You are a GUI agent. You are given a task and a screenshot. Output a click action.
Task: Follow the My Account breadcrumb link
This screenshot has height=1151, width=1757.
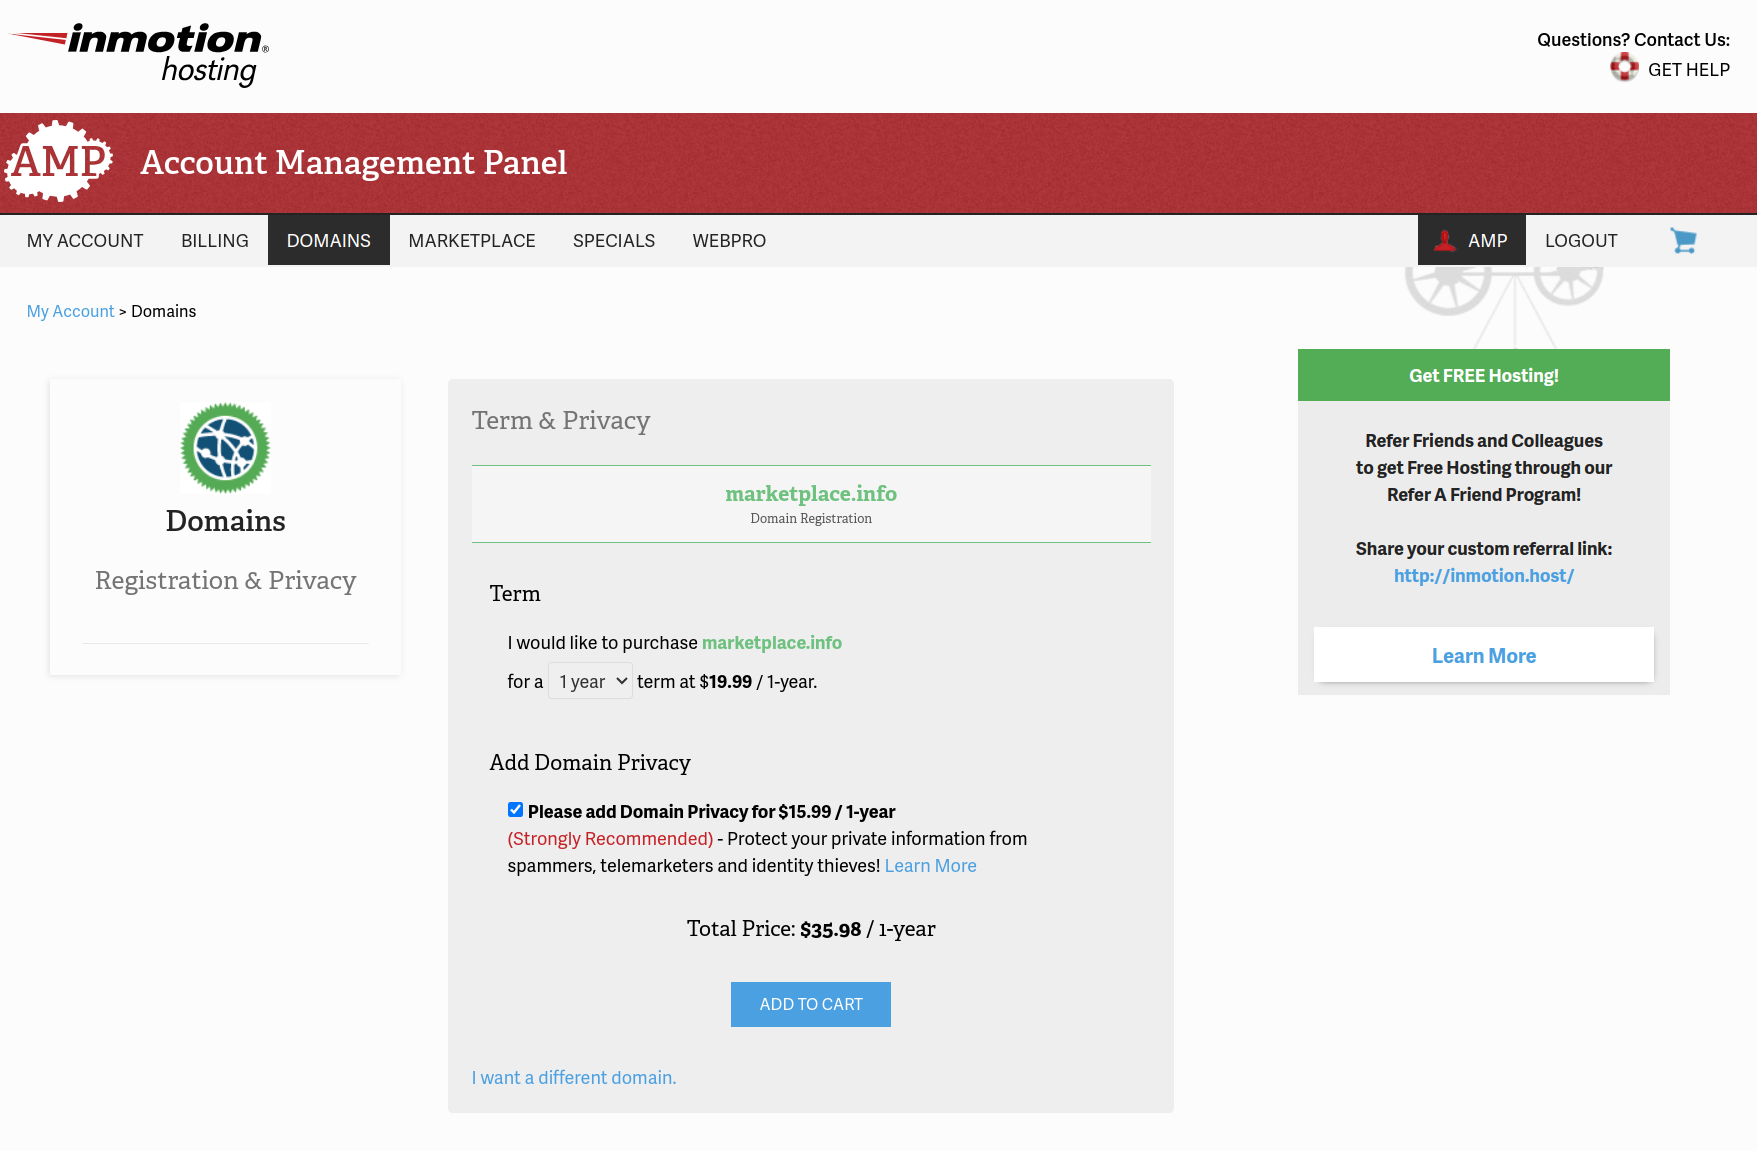(70, 311)
